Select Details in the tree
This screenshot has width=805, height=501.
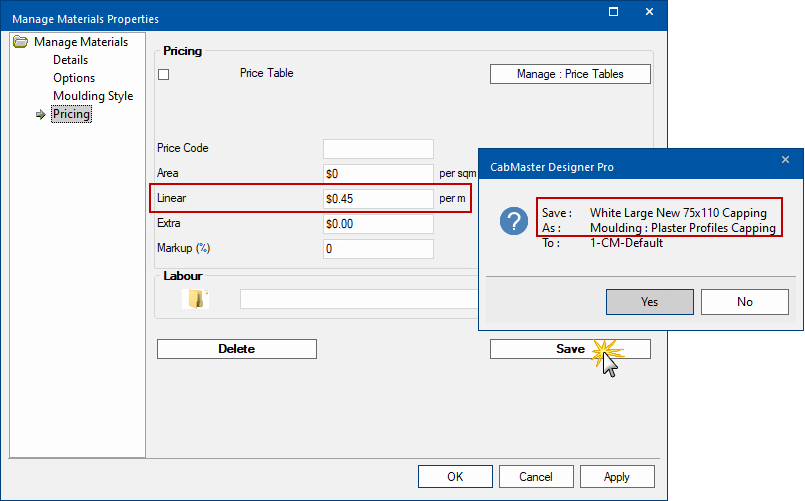70,60
